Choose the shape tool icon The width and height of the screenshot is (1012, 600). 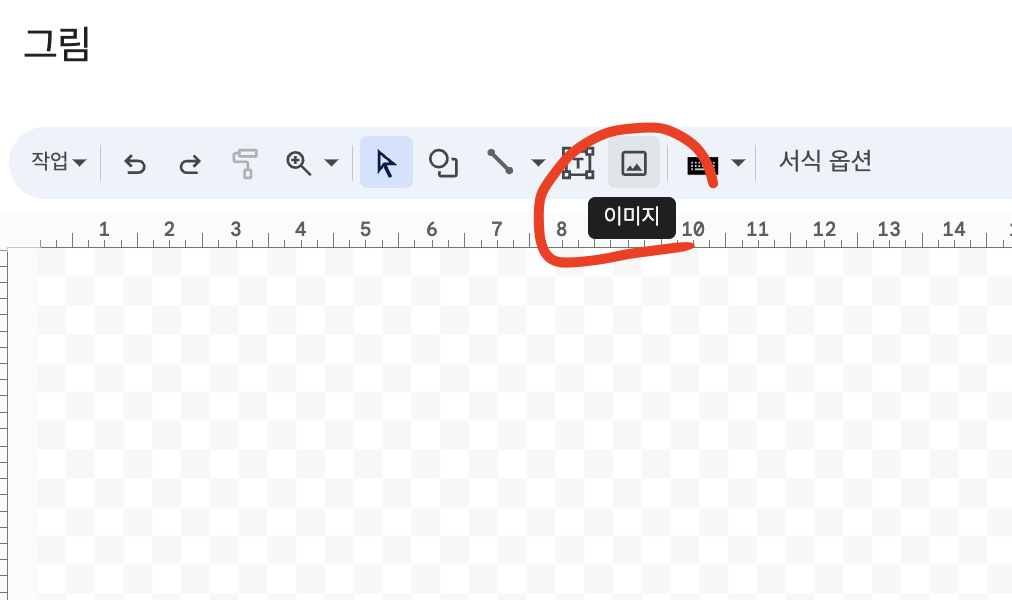click(443, 163)
